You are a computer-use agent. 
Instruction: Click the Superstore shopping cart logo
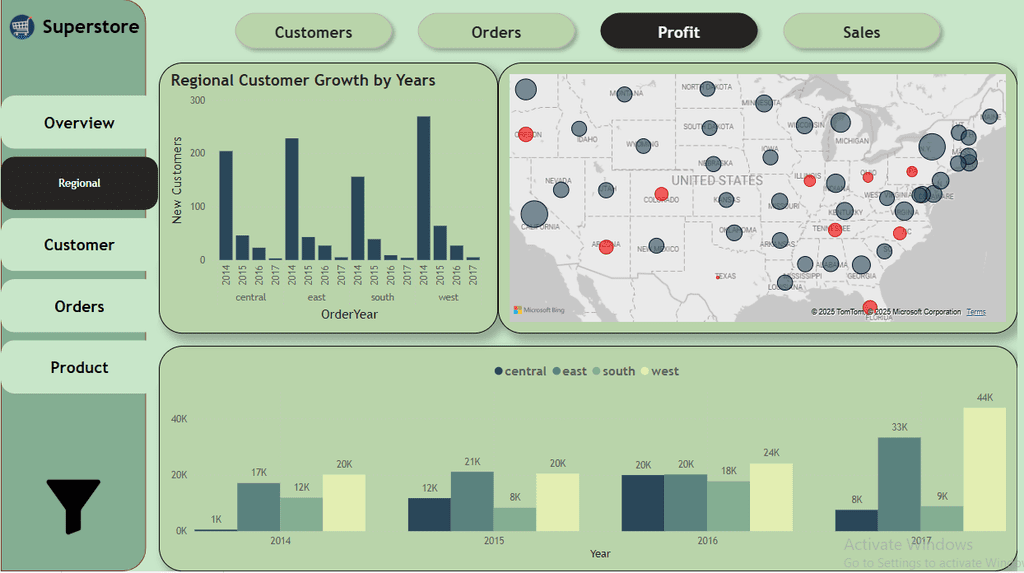(x=22, y=27)
